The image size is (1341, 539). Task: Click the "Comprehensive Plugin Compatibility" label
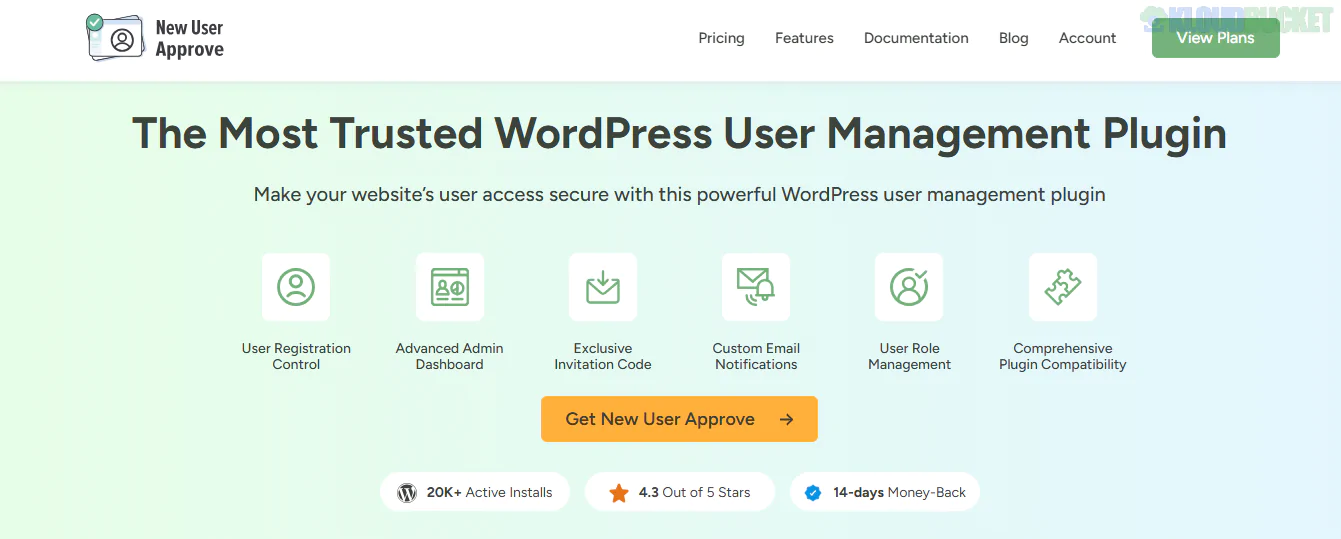(x=1063, y=357)
